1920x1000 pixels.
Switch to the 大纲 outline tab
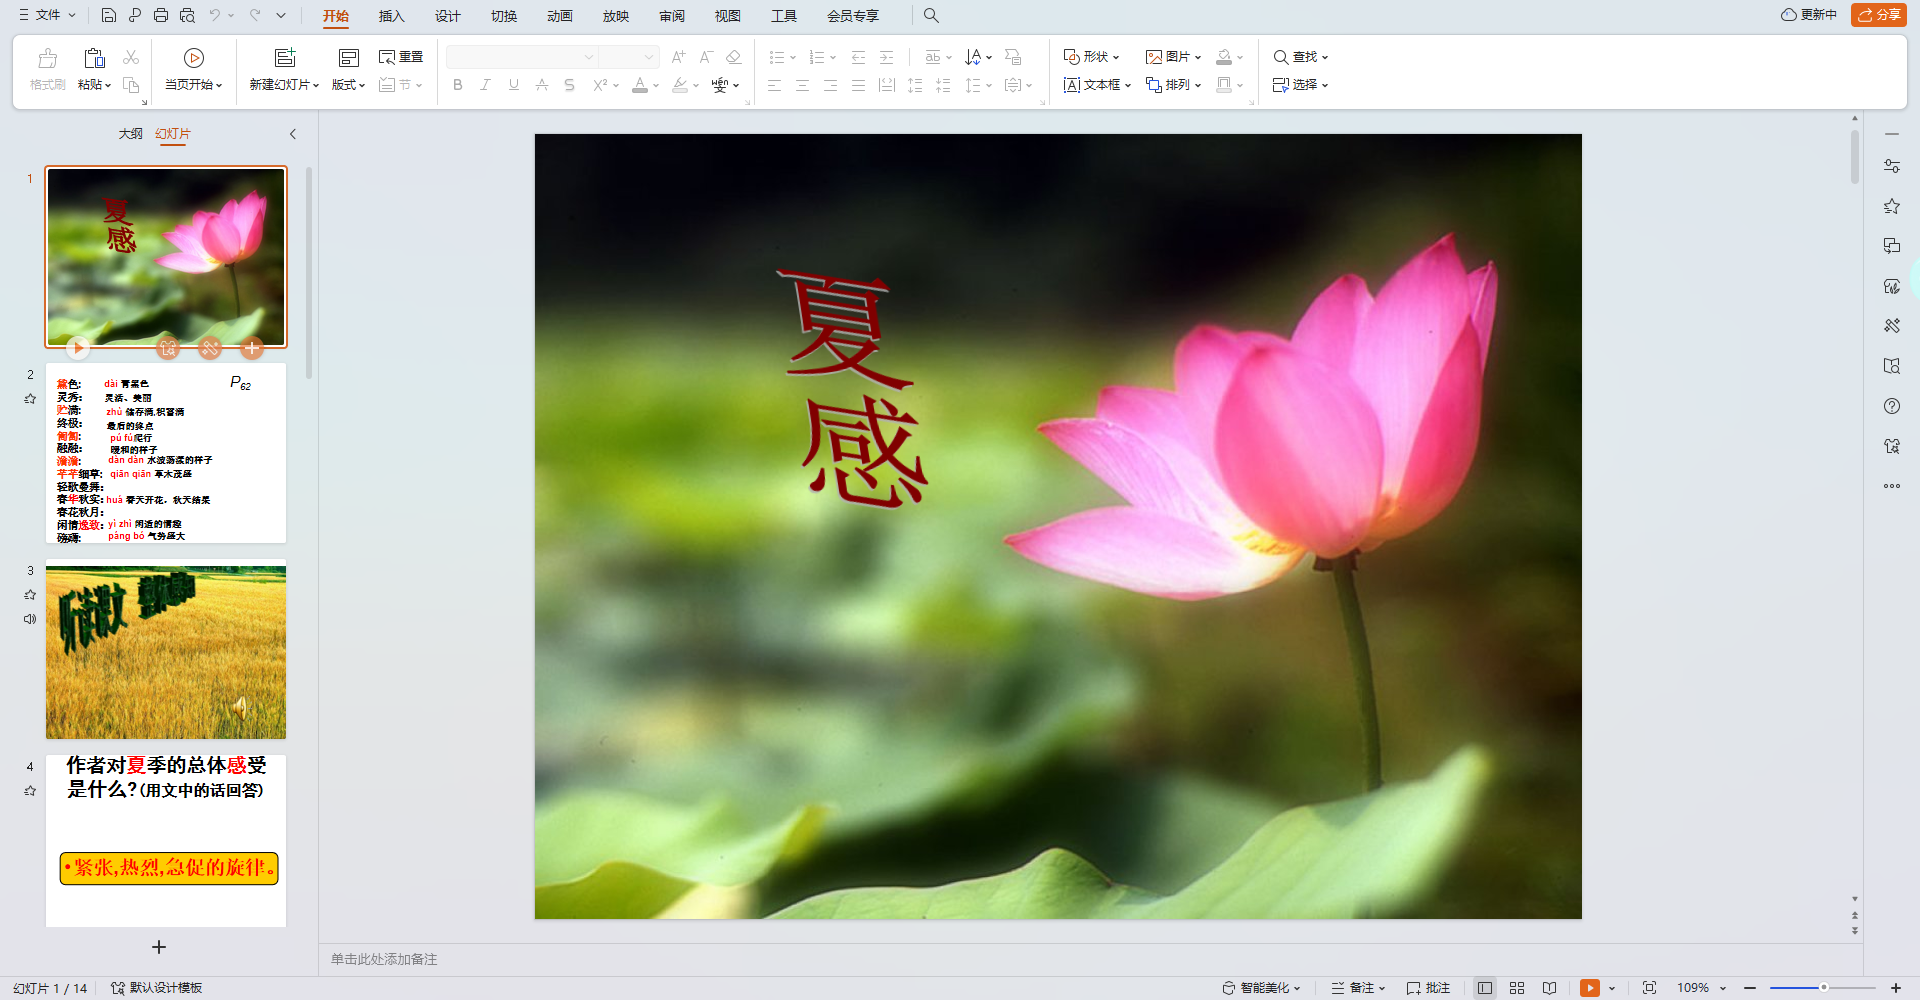click(x=131, y=134)
